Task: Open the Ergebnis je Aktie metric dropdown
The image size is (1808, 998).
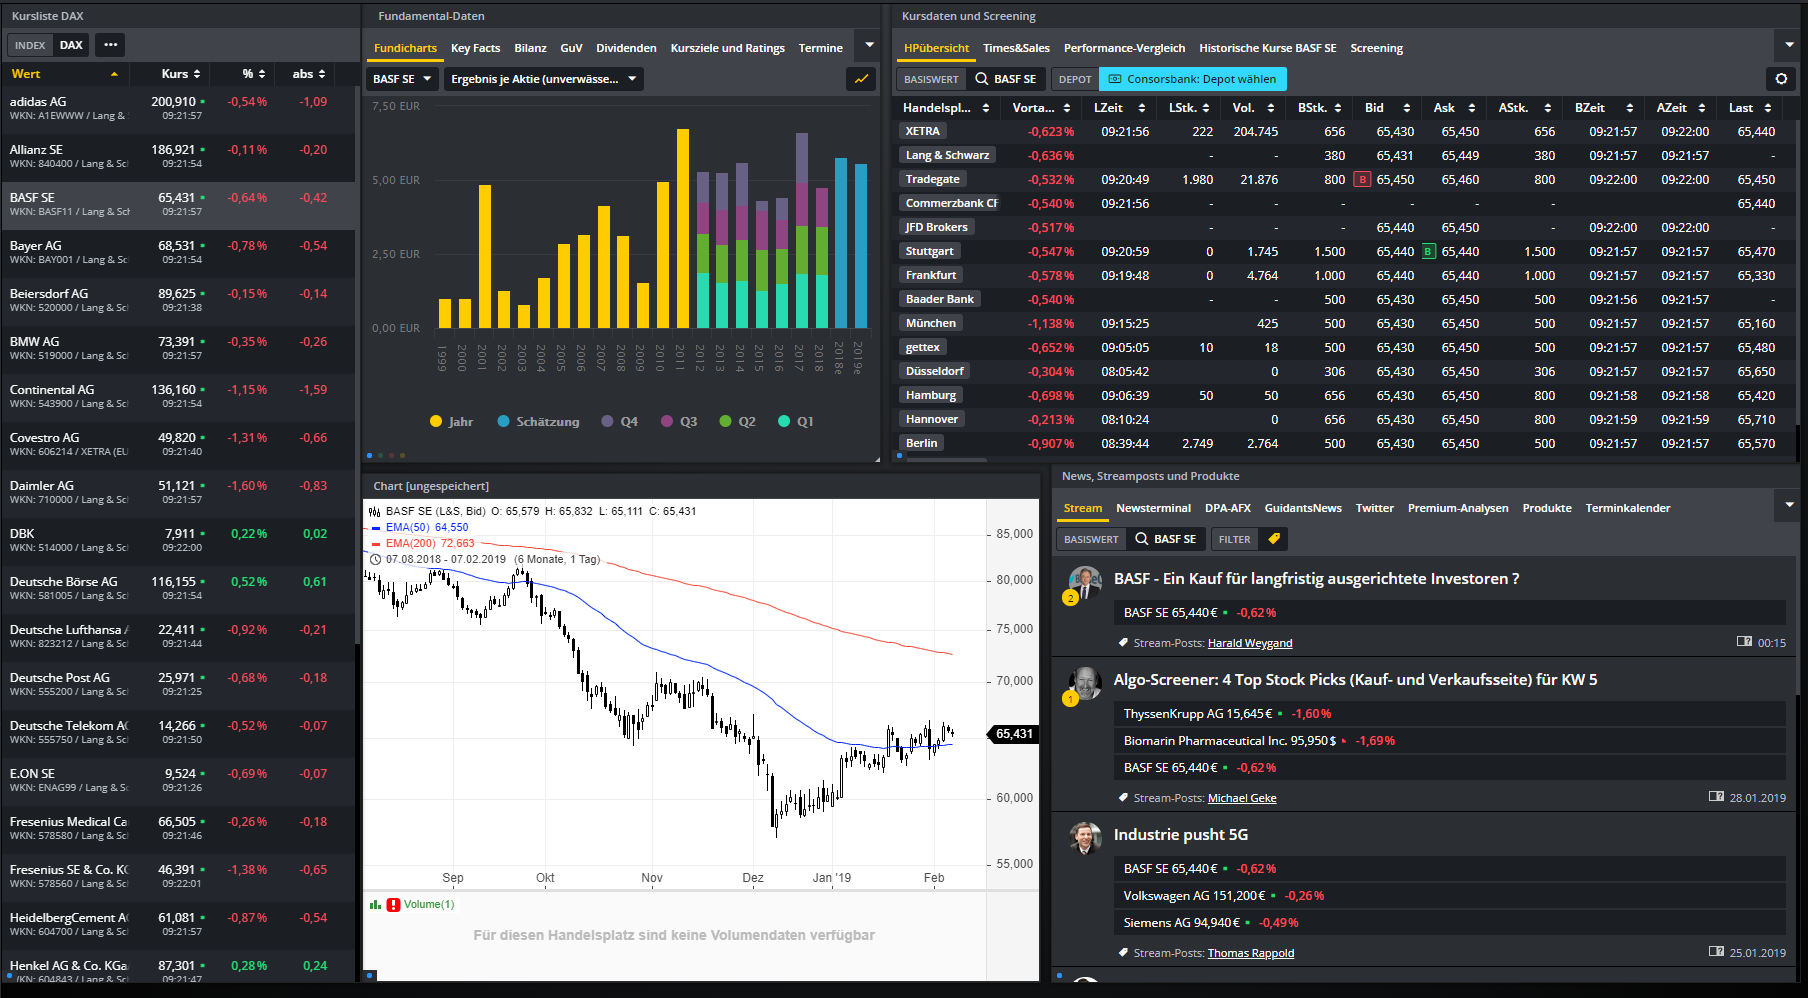Action: [543, 79]
